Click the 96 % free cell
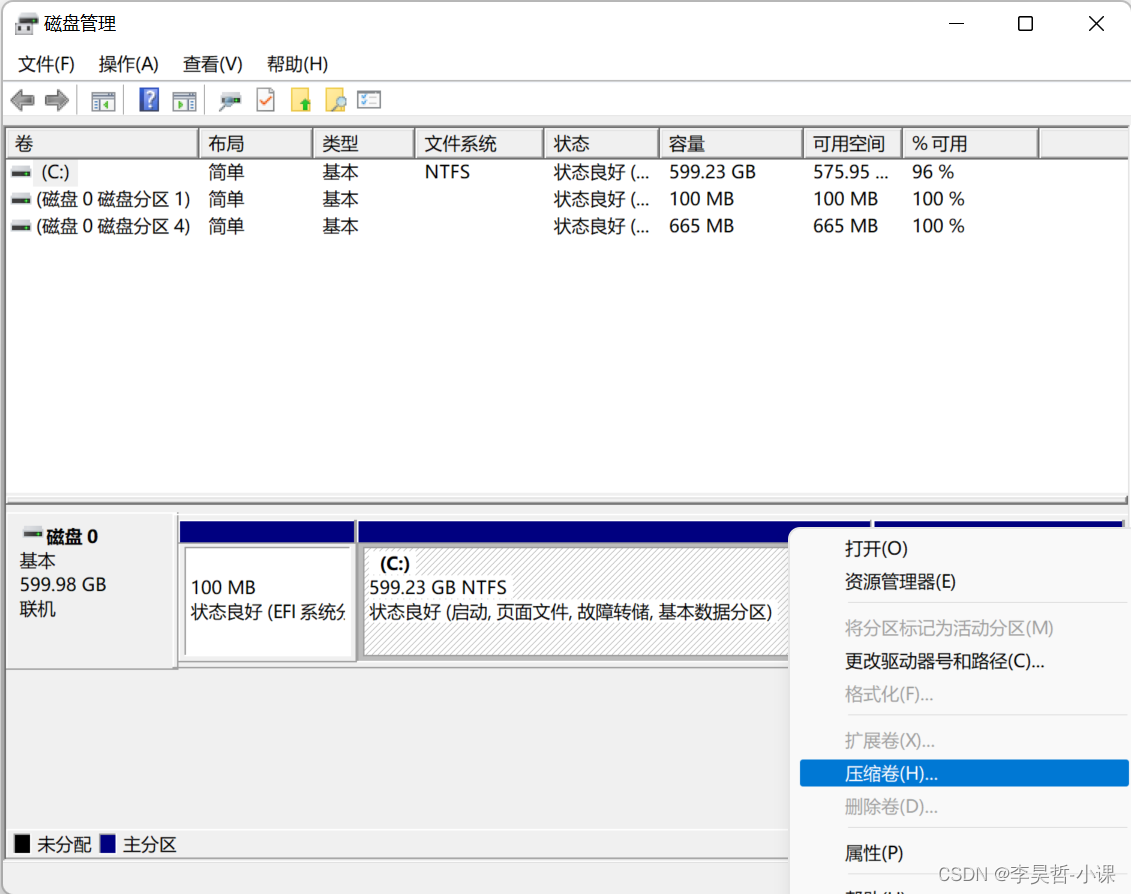Image resolution: width=1131 pixels, height=894 pixels. pos(933,172)
